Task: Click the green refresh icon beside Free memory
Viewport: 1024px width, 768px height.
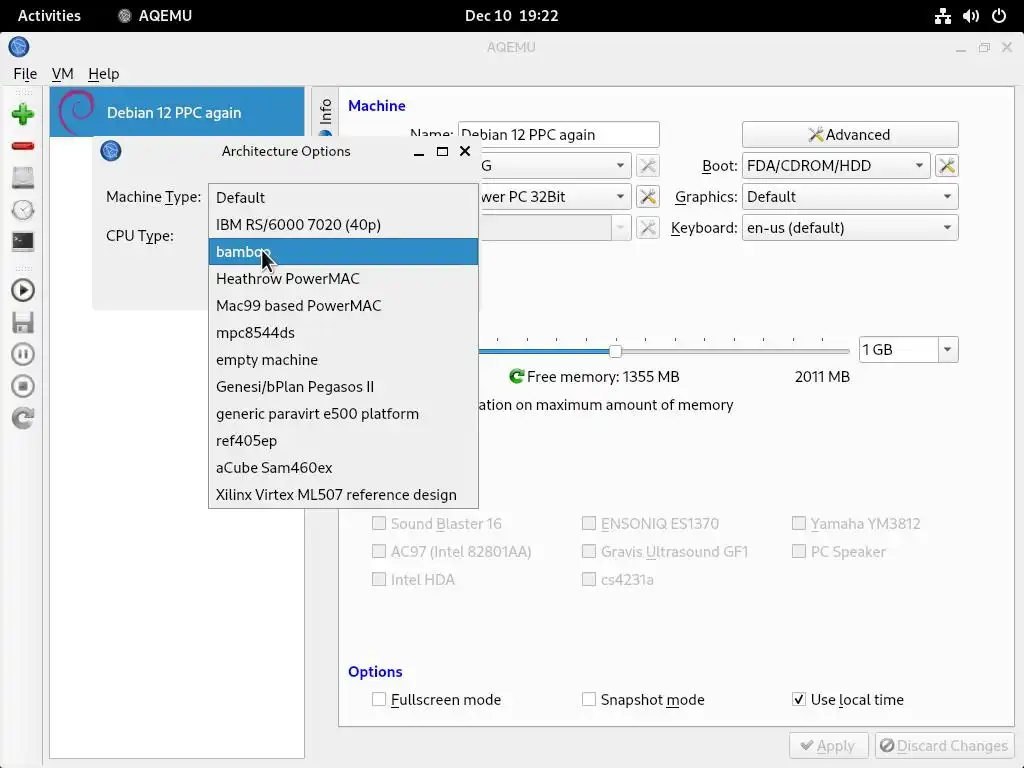Action: pos(517,376)
